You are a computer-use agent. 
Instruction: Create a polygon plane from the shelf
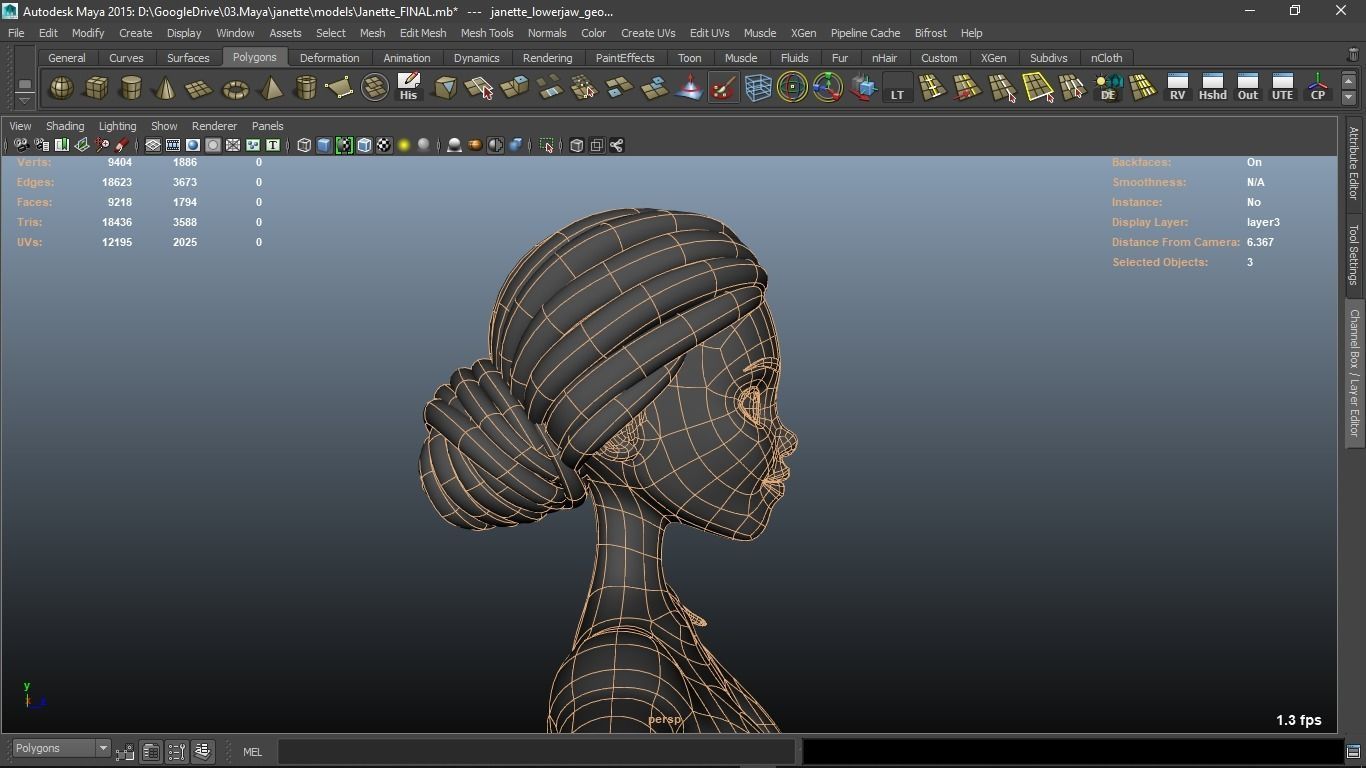(200, 88)
